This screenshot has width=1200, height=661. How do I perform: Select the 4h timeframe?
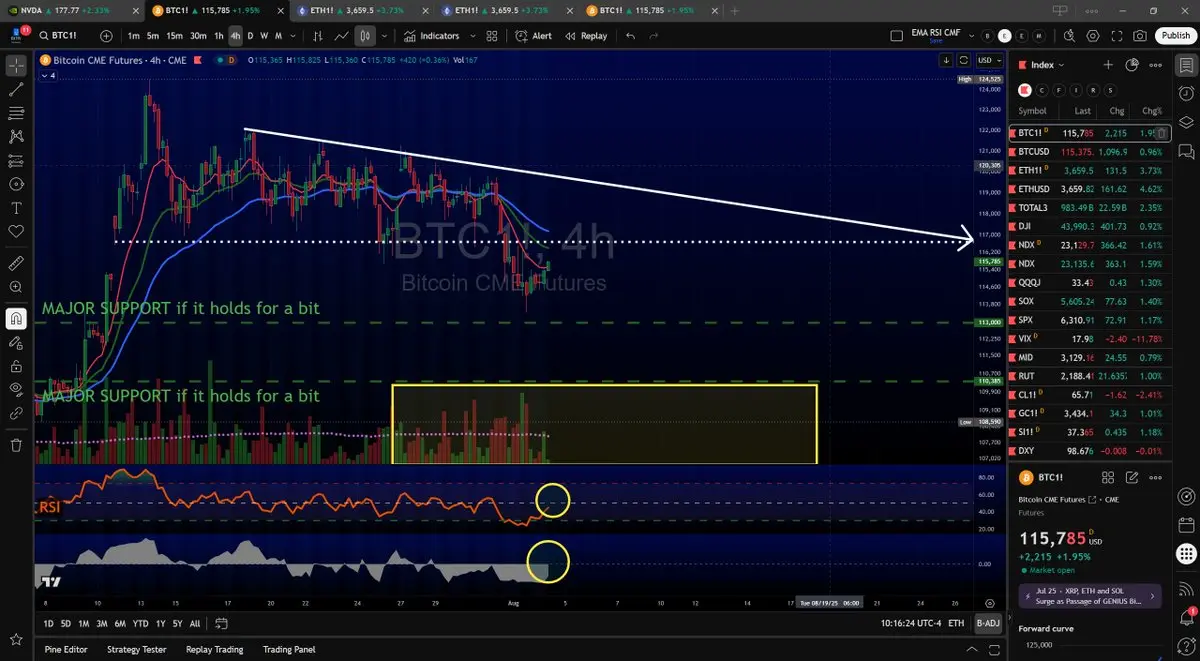pyautogui.click(x=236, y=36)
